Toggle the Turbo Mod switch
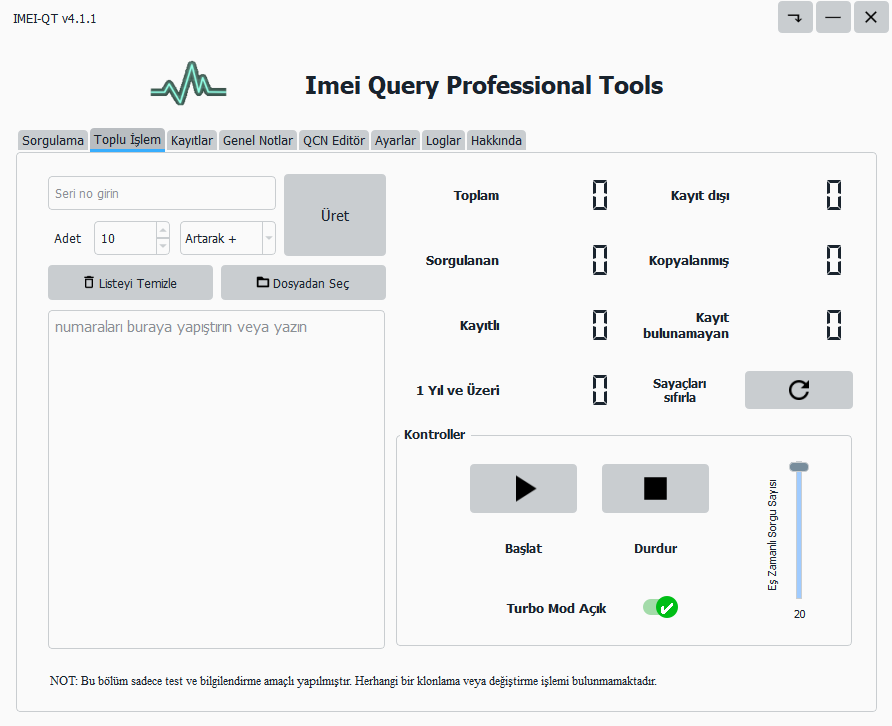 (660, 607)
